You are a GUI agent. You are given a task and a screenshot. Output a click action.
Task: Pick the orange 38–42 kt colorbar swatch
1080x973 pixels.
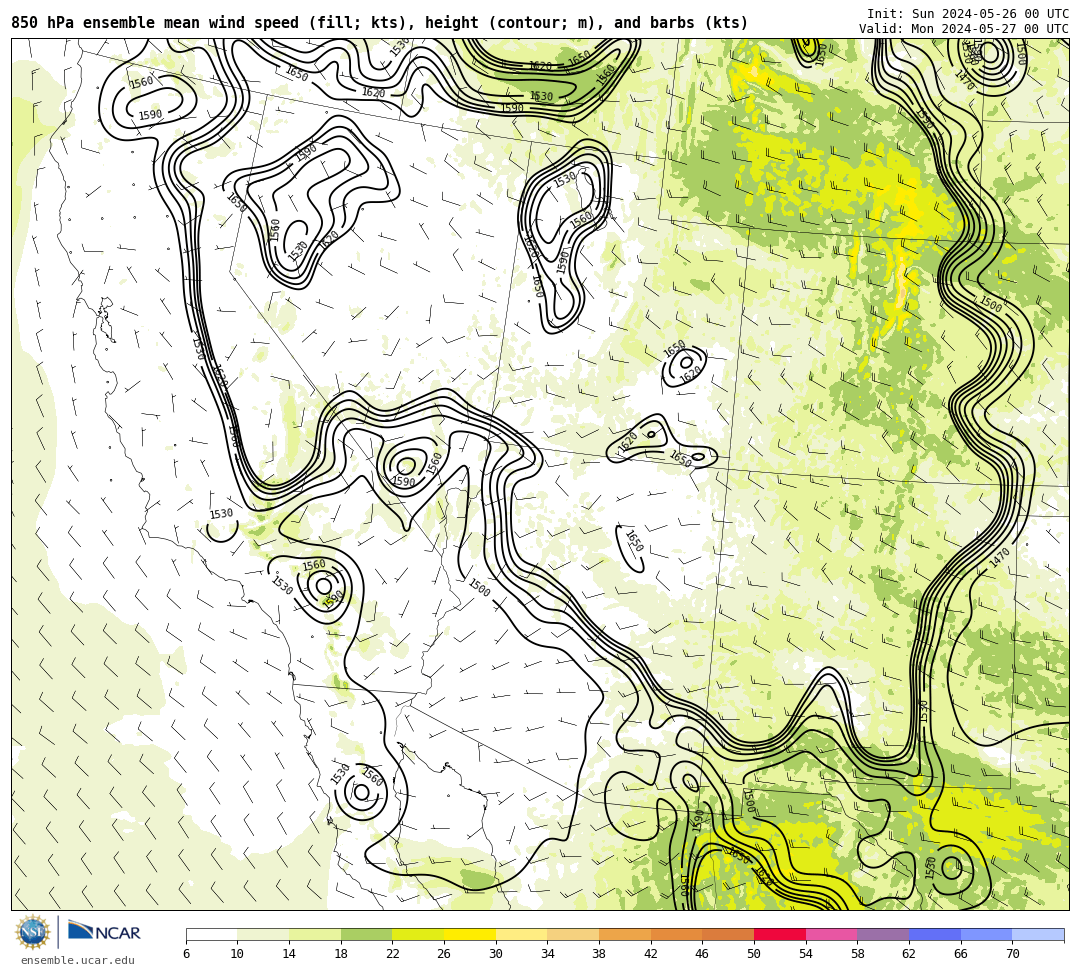click(x=625, y=934)
